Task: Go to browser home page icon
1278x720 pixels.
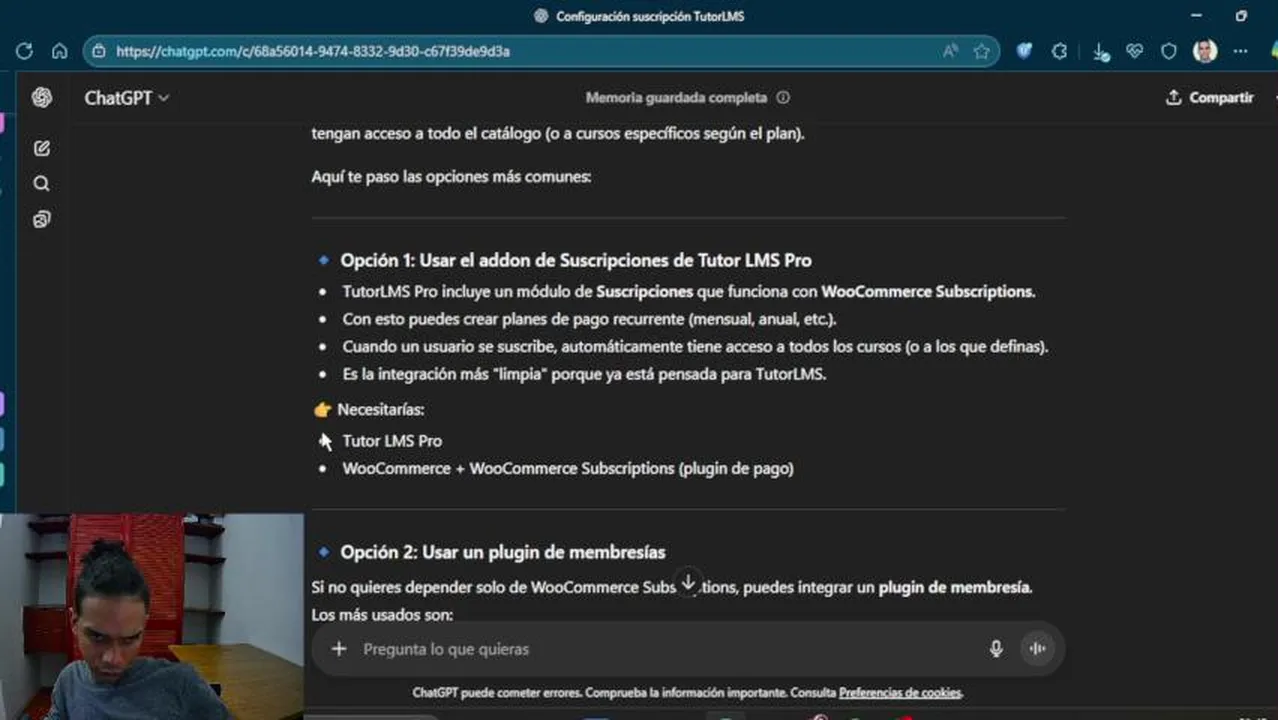Action: (59, 51)
